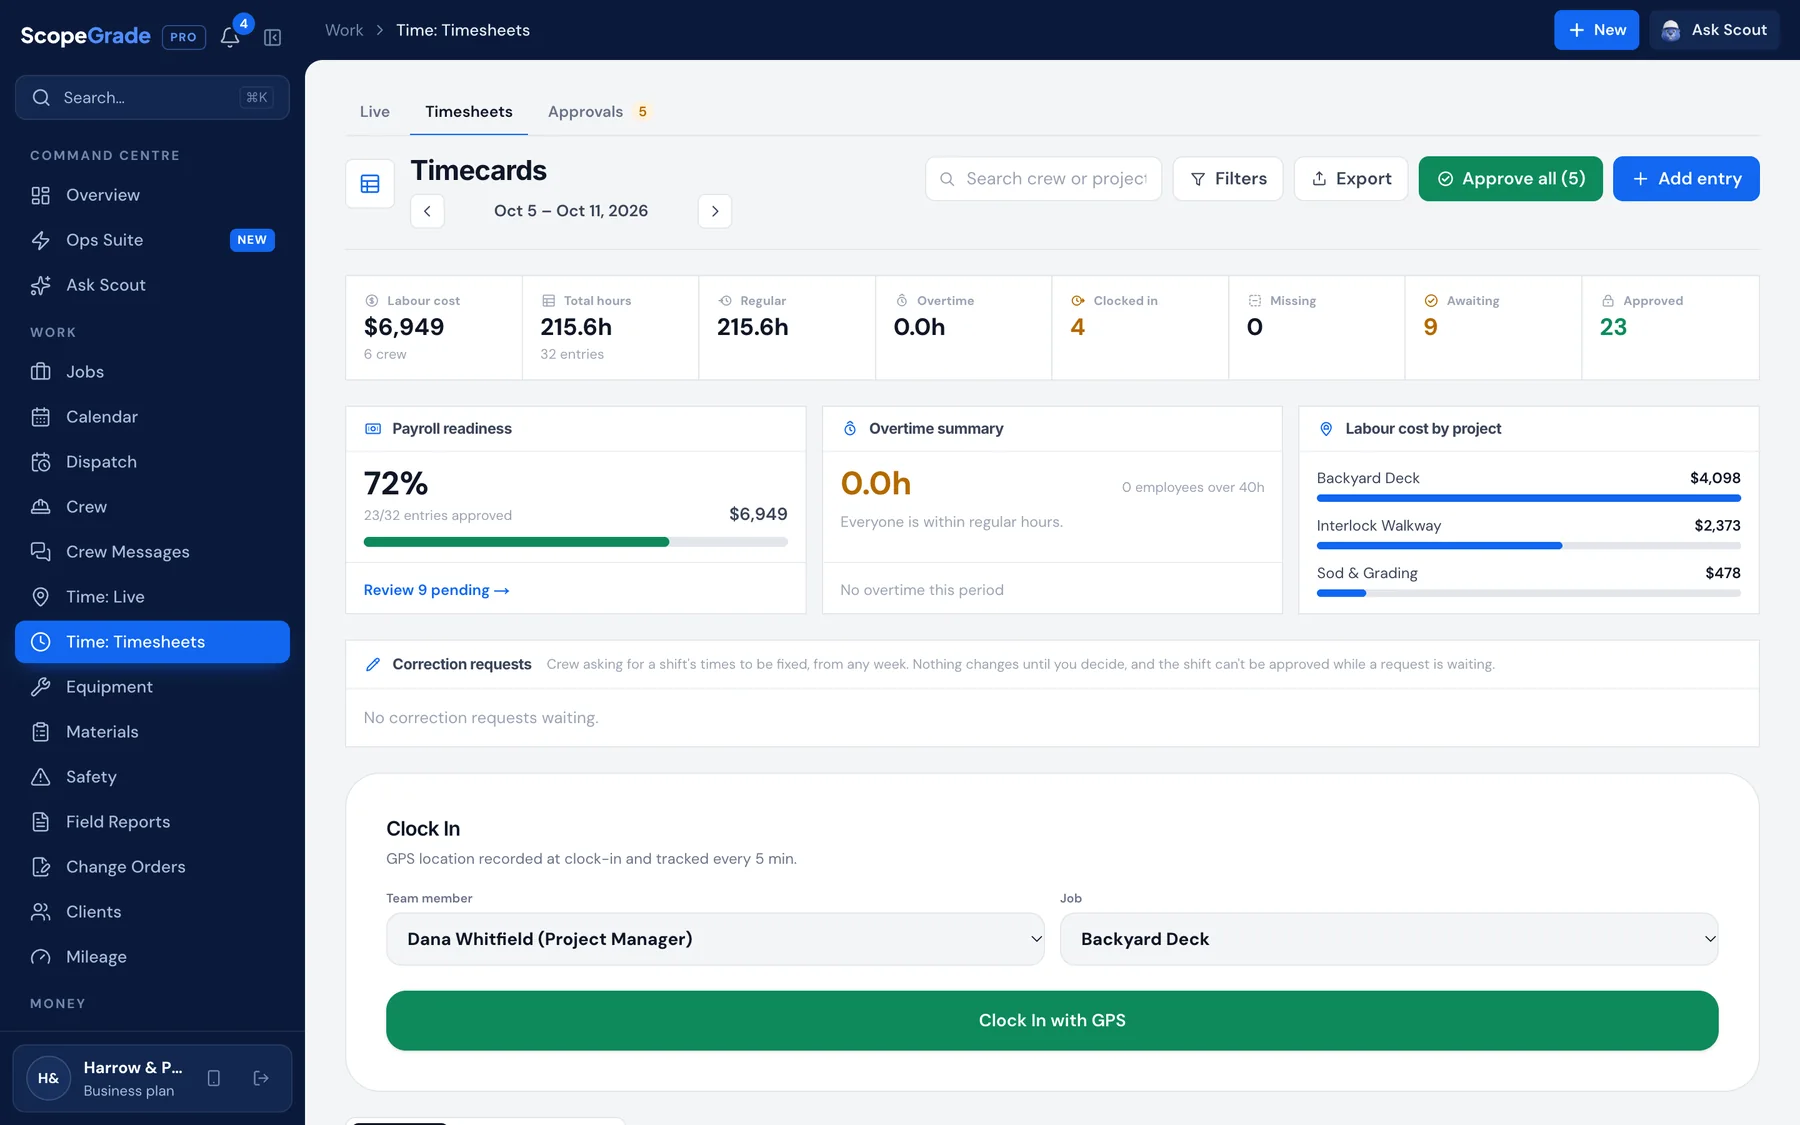Click the H& account avatar
The width and height of the screenshot is (1800, 1125).
click(x=48, y=1078)
